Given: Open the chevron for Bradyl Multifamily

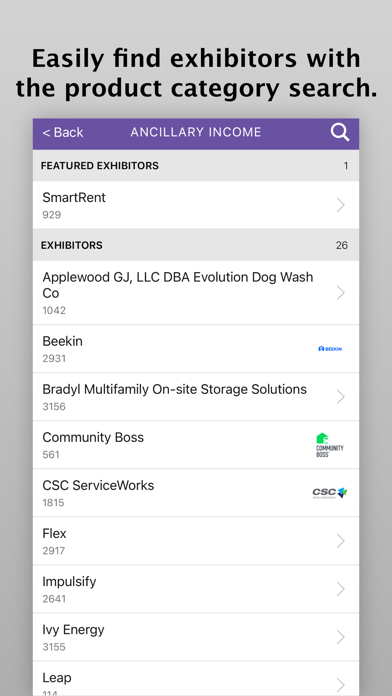Looking at the screenshot, I should [x=341, y=397].
